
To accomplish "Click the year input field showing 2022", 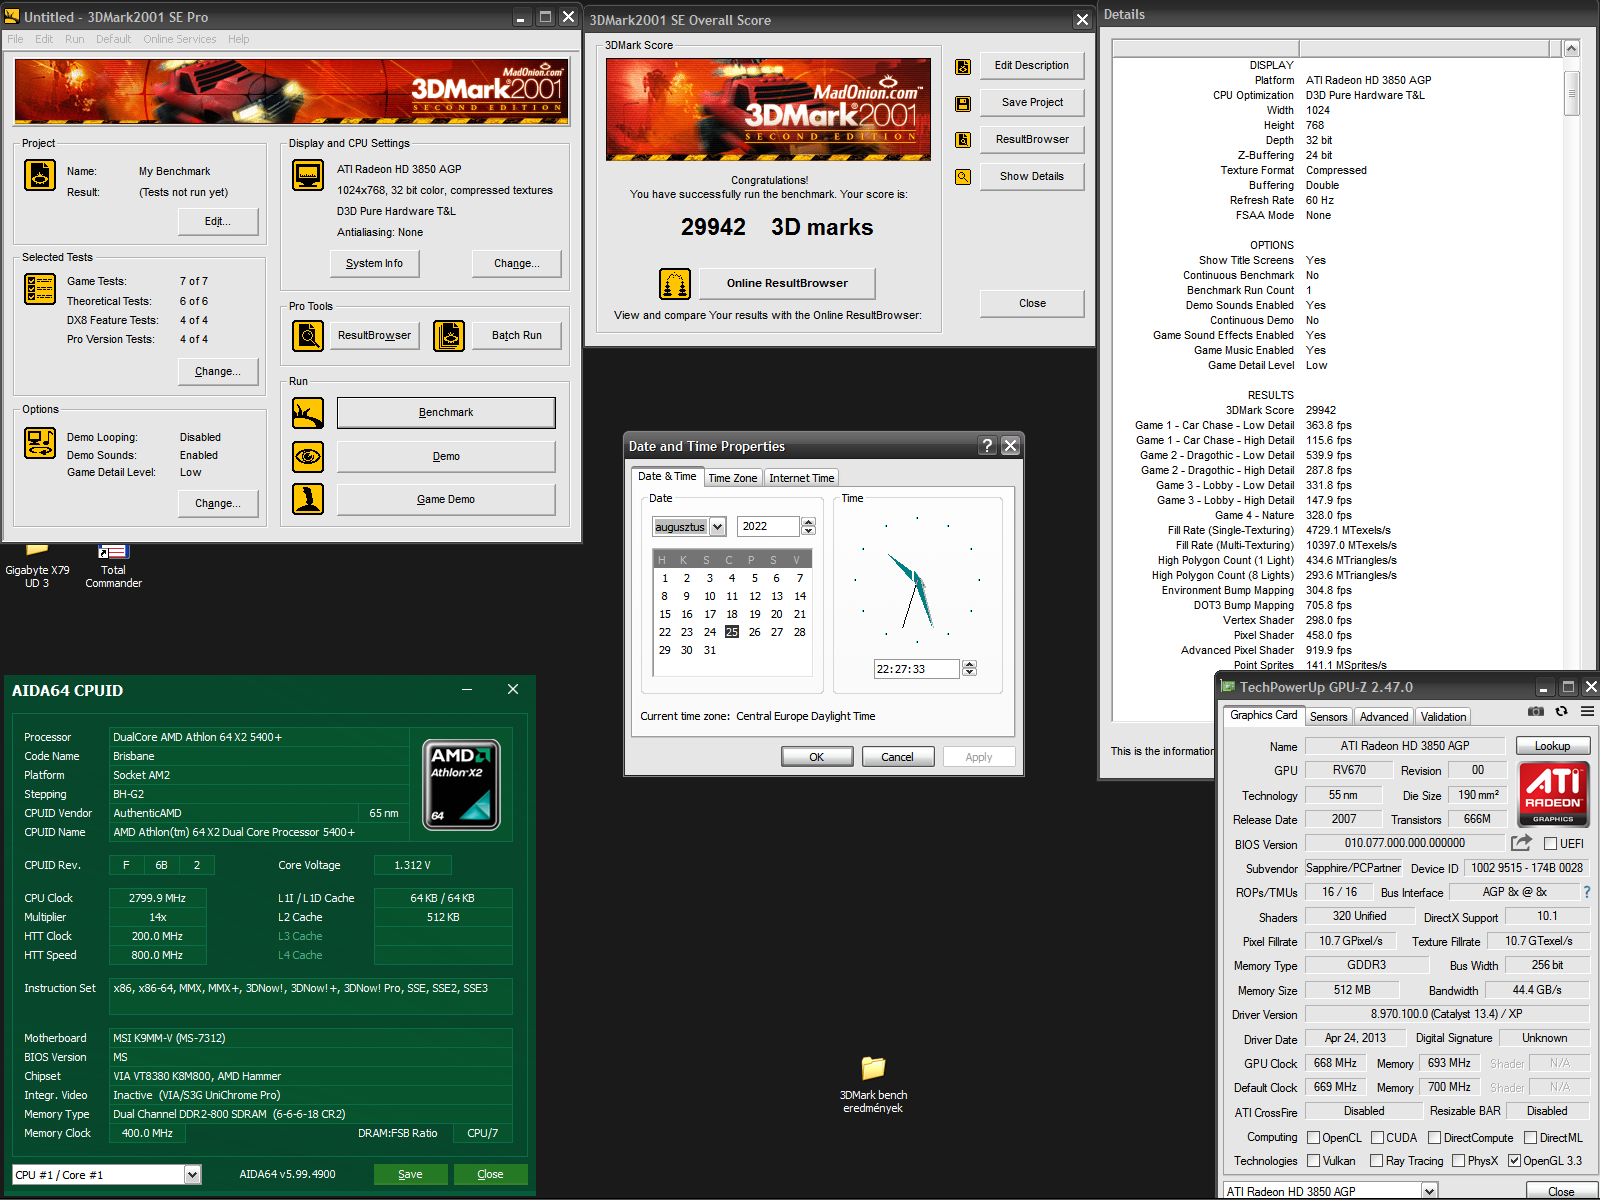I will (x=768, y=527).
